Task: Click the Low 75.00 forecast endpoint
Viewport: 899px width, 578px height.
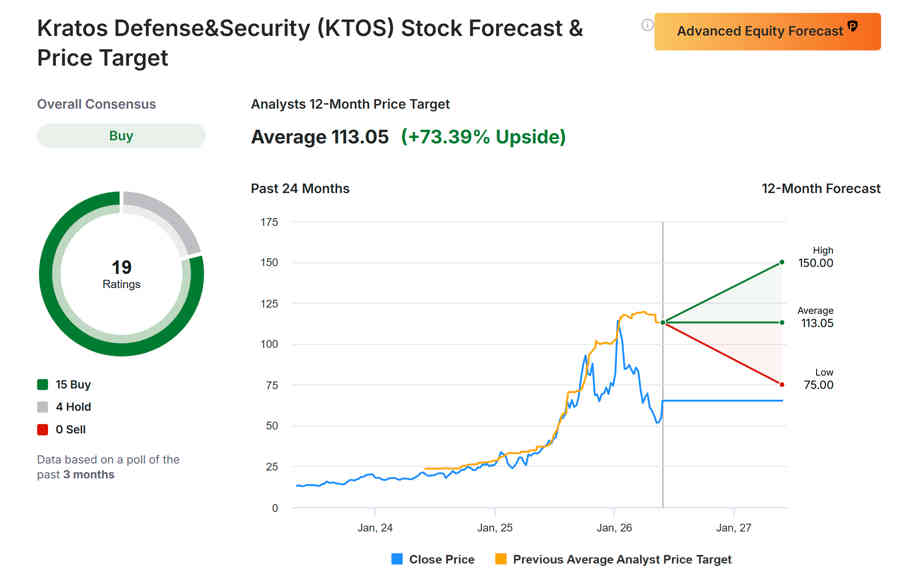Action: coord(782,384)
